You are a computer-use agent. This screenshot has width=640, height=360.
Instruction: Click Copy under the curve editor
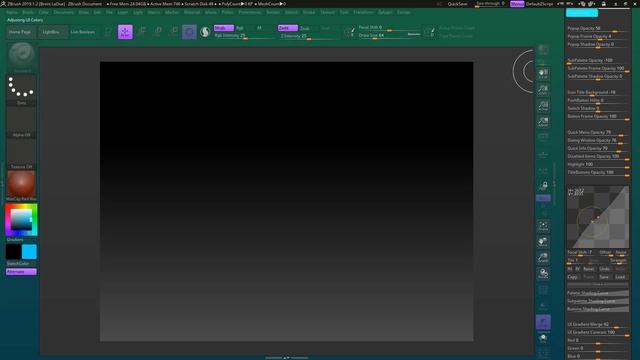573,277
